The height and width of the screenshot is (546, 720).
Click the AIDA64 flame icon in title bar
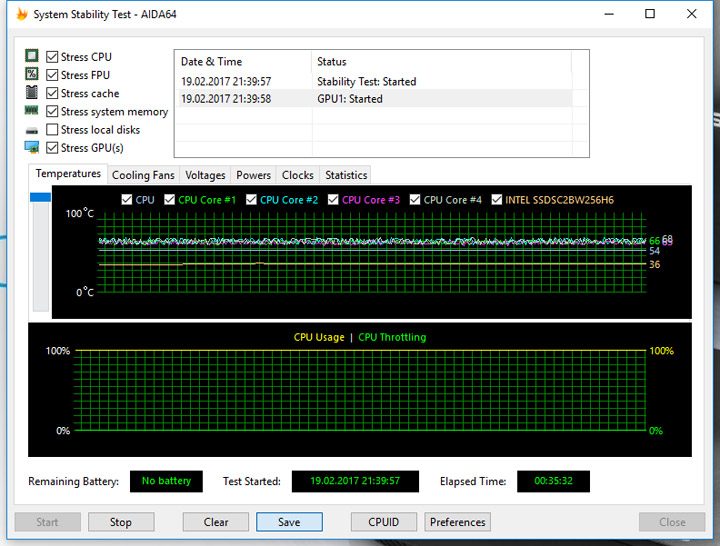[x=22, y=14]
